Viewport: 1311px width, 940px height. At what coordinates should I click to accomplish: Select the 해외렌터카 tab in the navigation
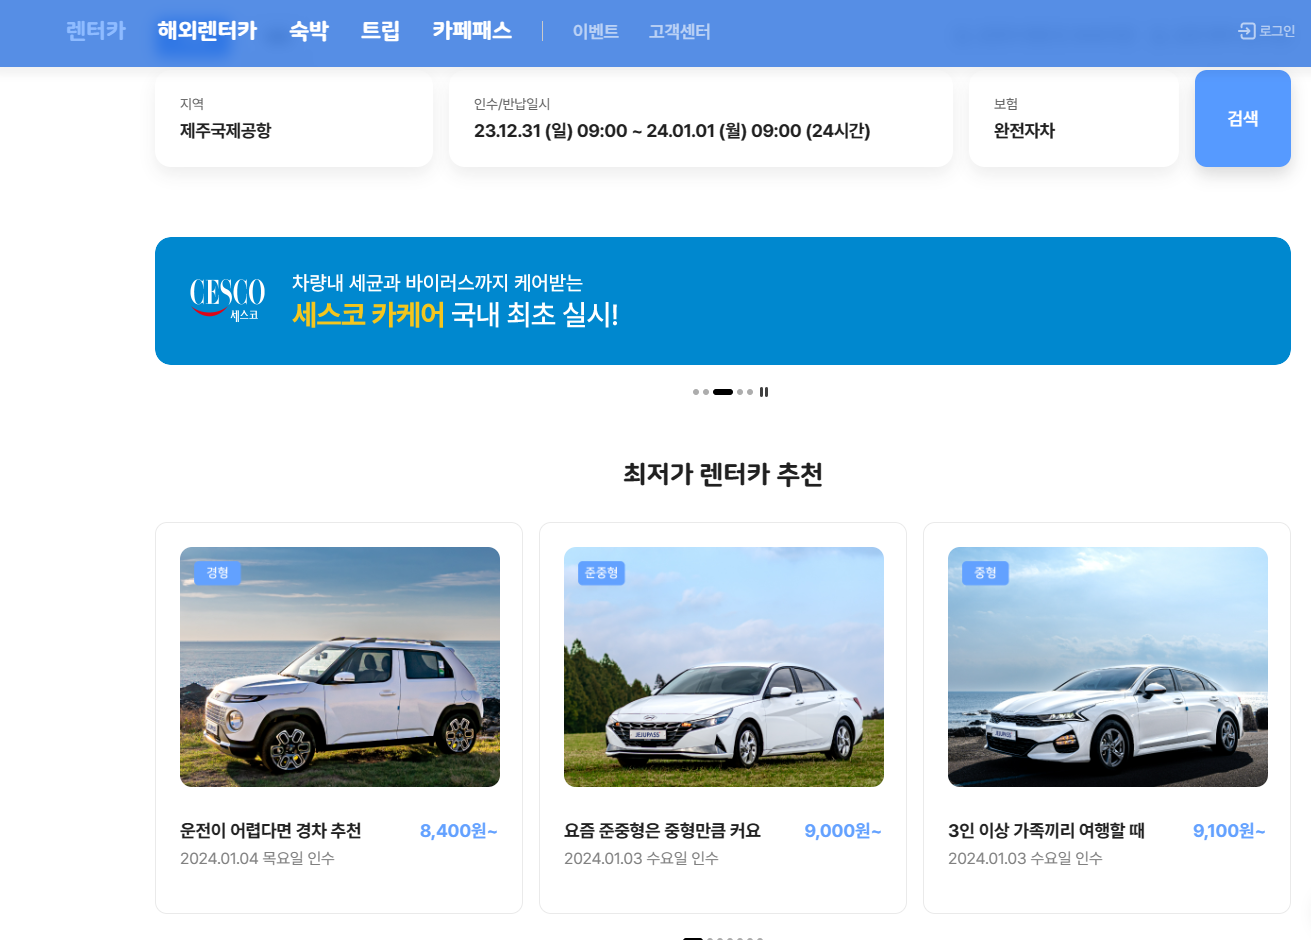204,30
